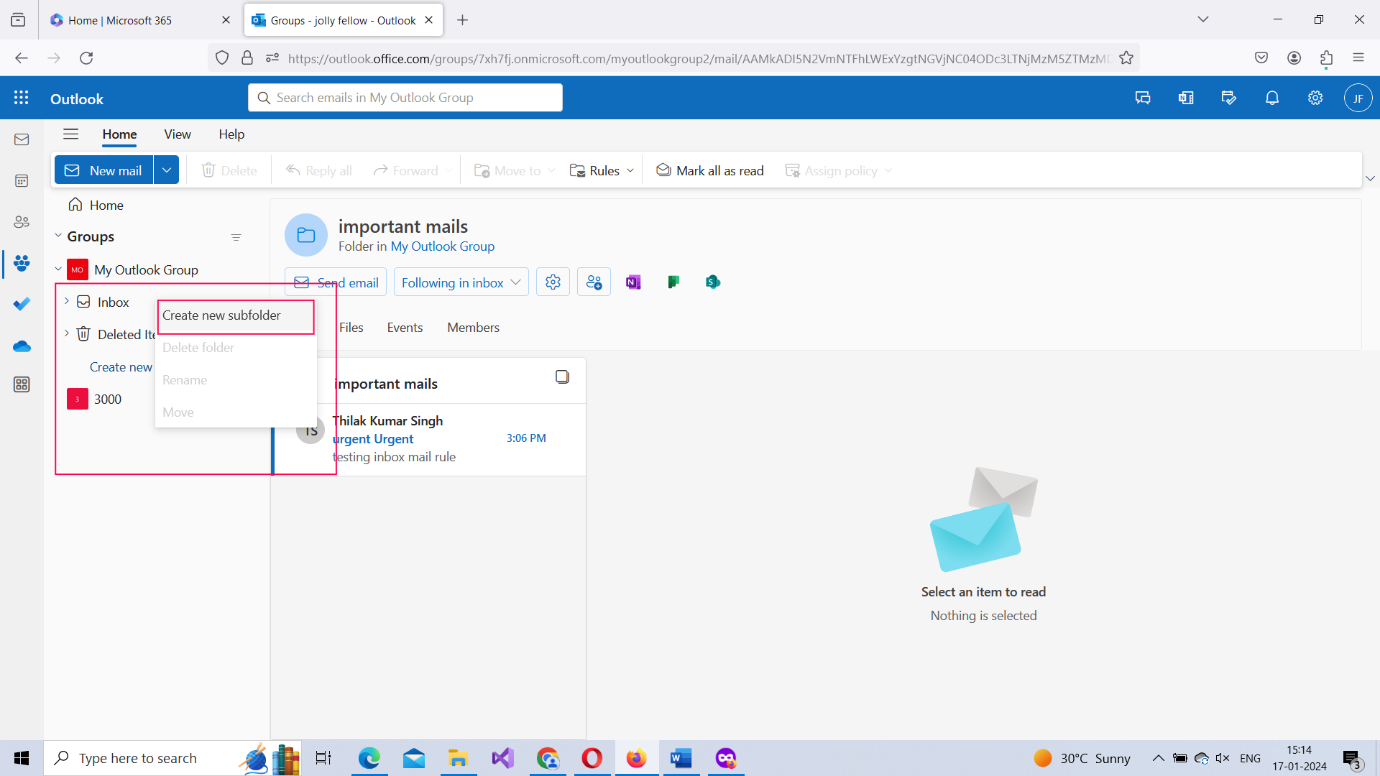Open People from the left rail

(x=21, y=222)
